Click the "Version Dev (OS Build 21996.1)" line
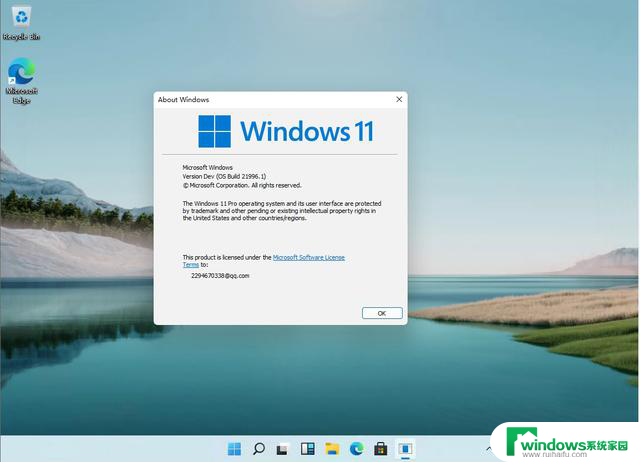Screen dimensions: 640x462 (x=224, y=176)
